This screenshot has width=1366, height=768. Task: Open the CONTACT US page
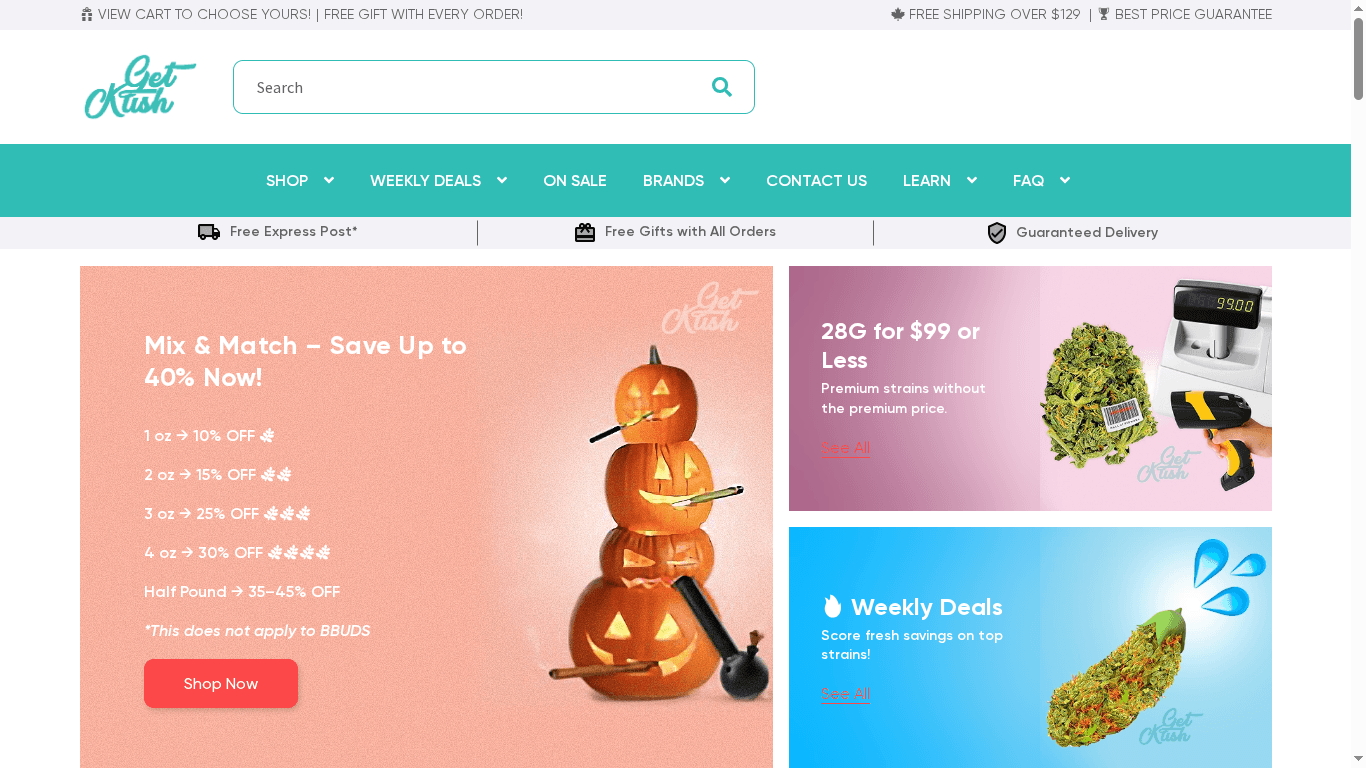click(816, 181)
